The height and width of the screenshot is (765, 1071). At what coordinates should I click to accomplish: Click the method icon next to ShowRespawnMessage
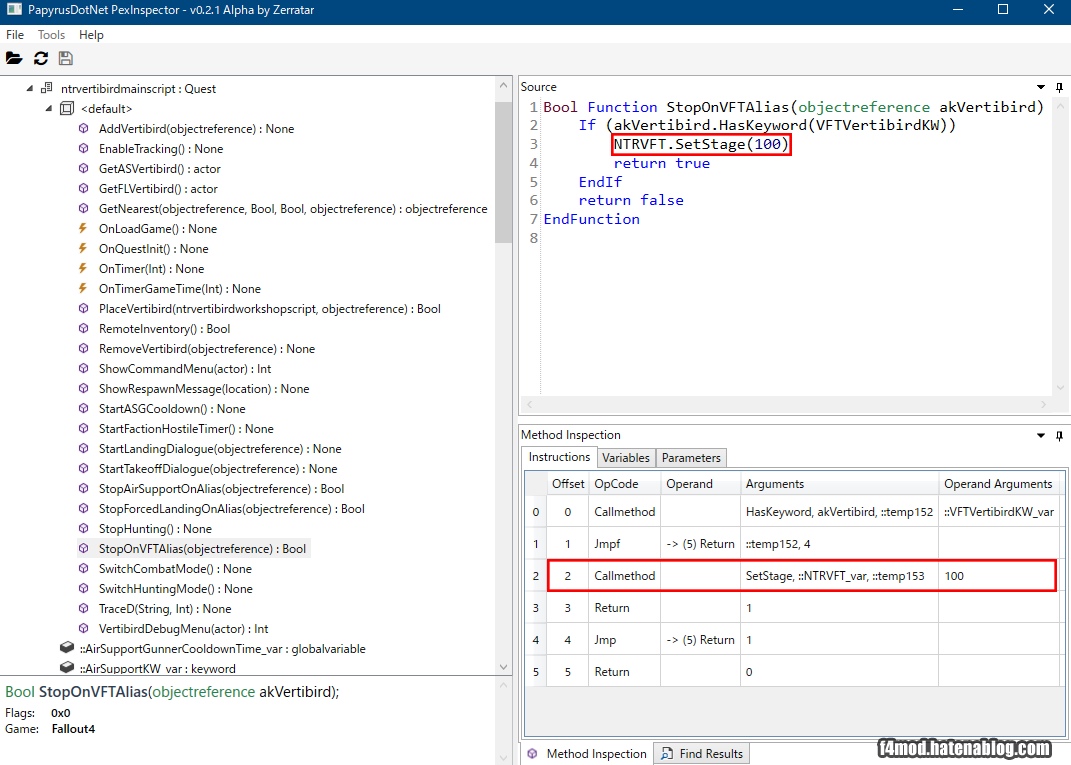83,388
